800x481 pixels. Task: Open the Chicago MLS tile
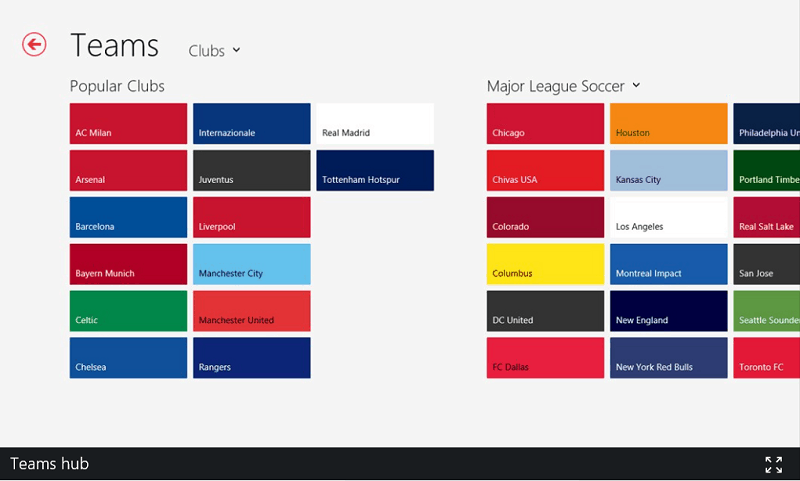pyautogui.click(x=545, y=123)
